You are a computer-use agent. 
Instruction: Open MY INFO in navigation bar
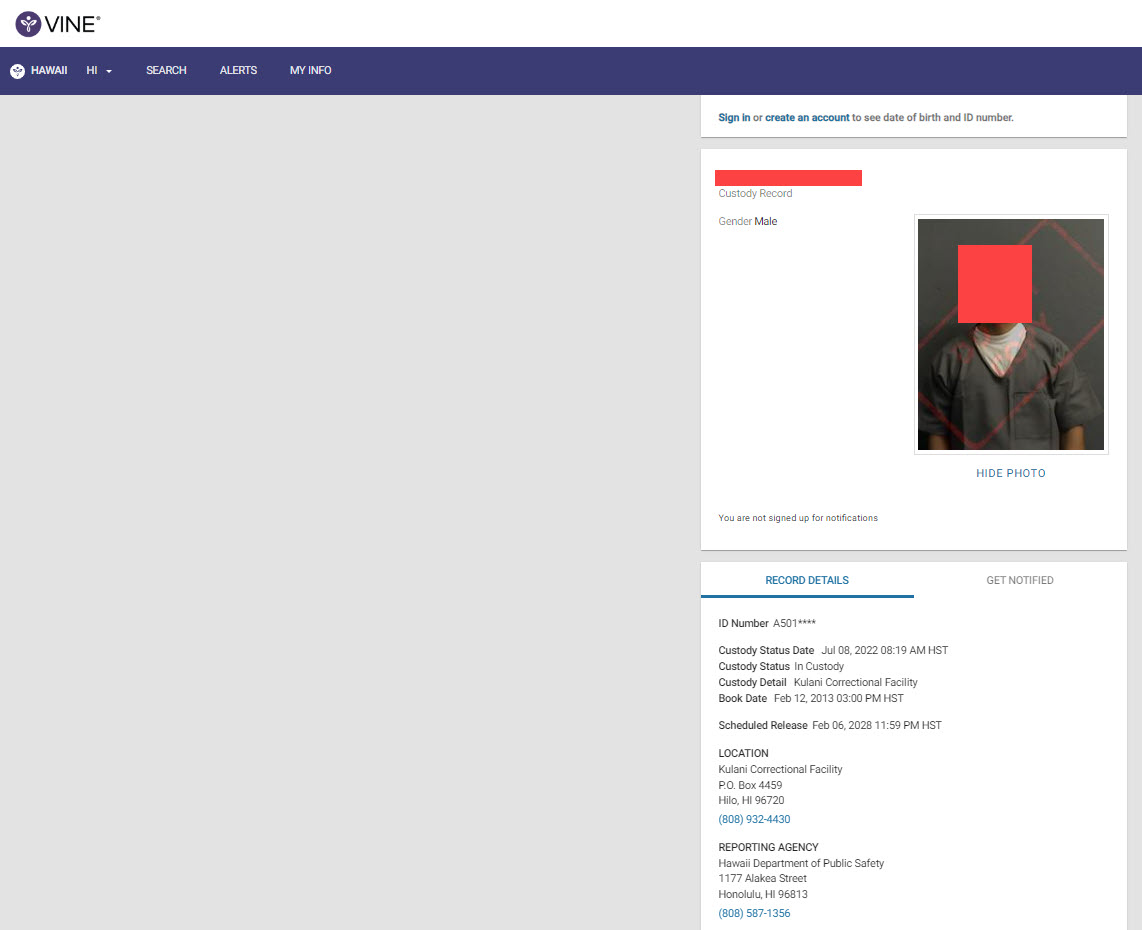click(310, 71)
